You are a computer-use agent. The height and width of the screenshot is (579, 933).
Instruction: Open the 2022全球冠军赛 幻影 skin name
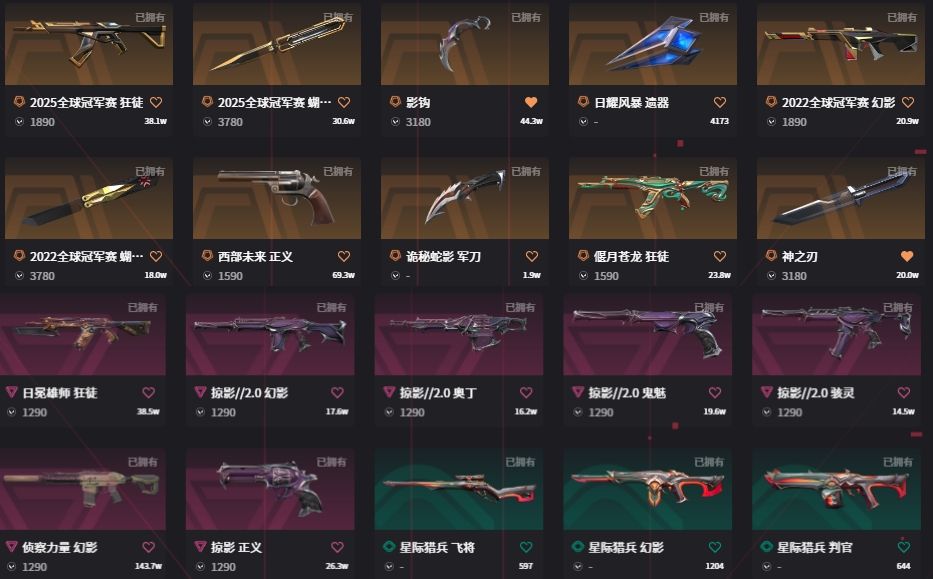pyautogui.click(x=838, y=102)
